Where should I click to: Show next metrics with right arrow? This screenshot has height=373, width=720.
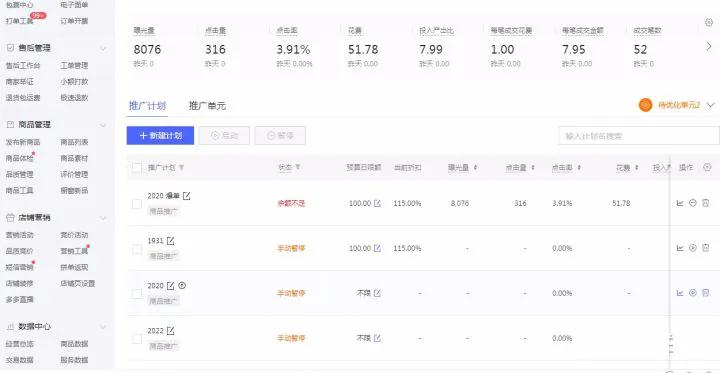(x=709, y=46)
